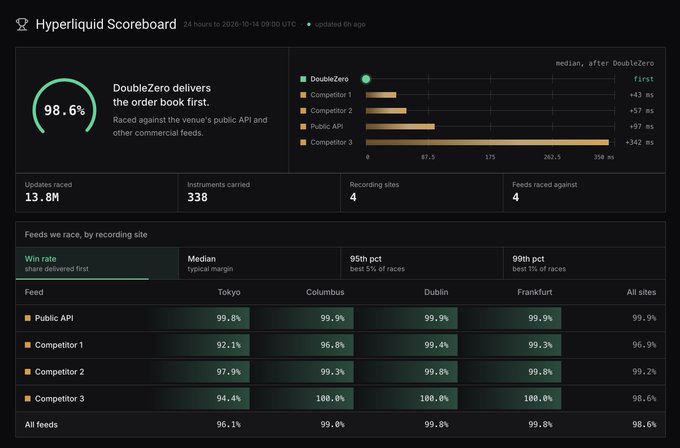
Task: Click the All sites column header
Action: 641,292
